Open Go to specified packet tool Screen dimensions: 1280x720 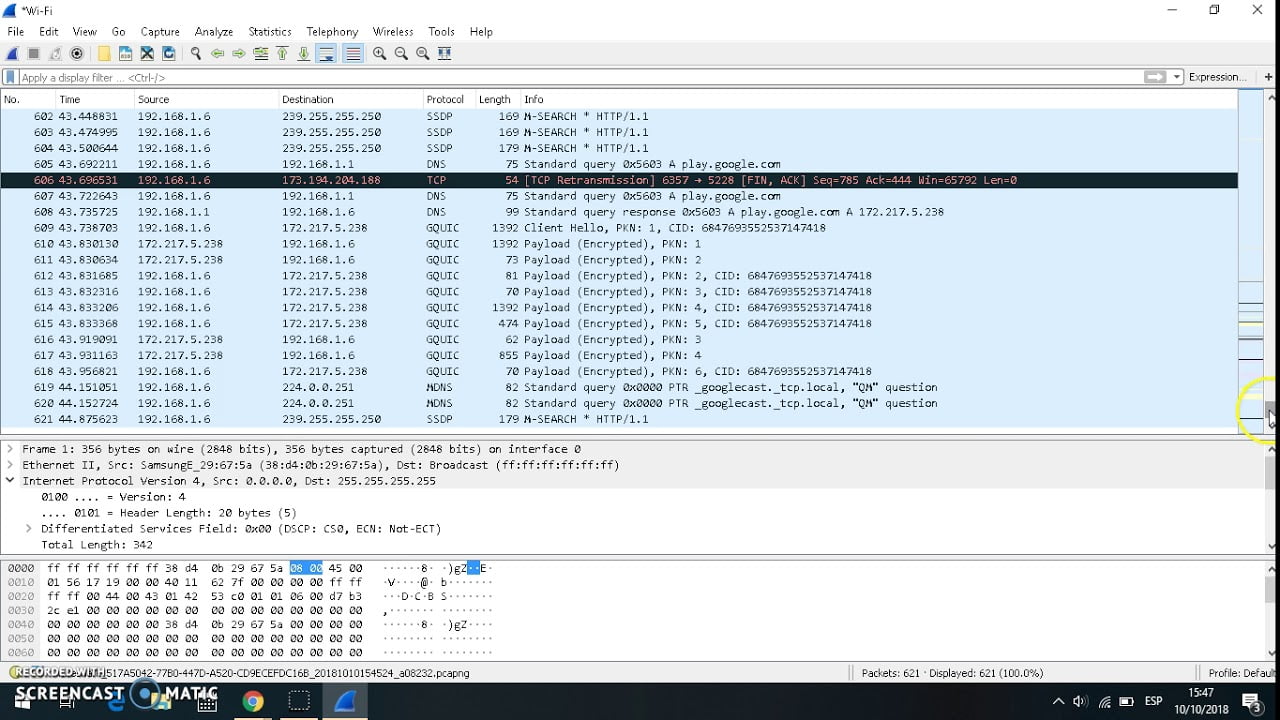261,54
